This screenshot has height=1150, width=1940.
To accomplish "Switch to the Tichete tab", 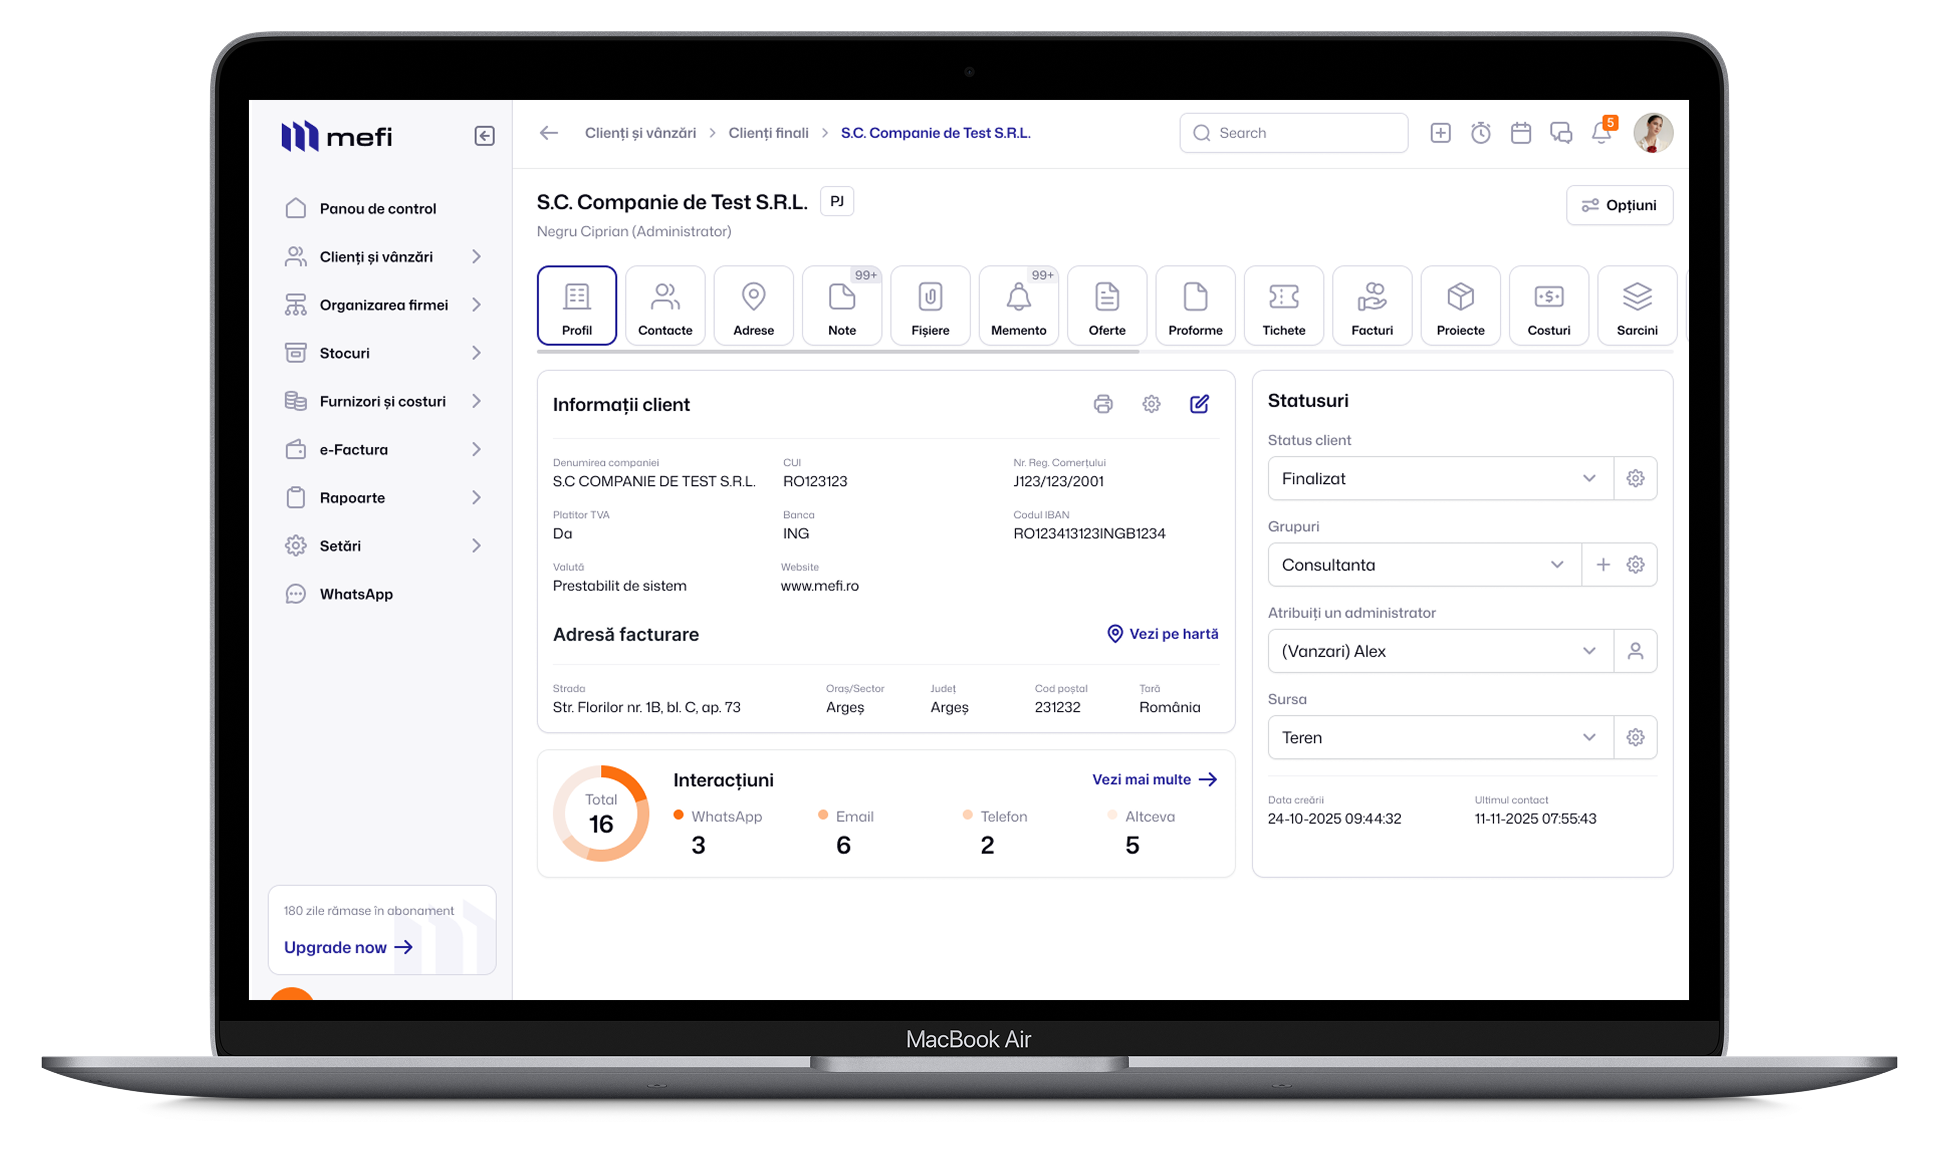I will coord(1284,305).
